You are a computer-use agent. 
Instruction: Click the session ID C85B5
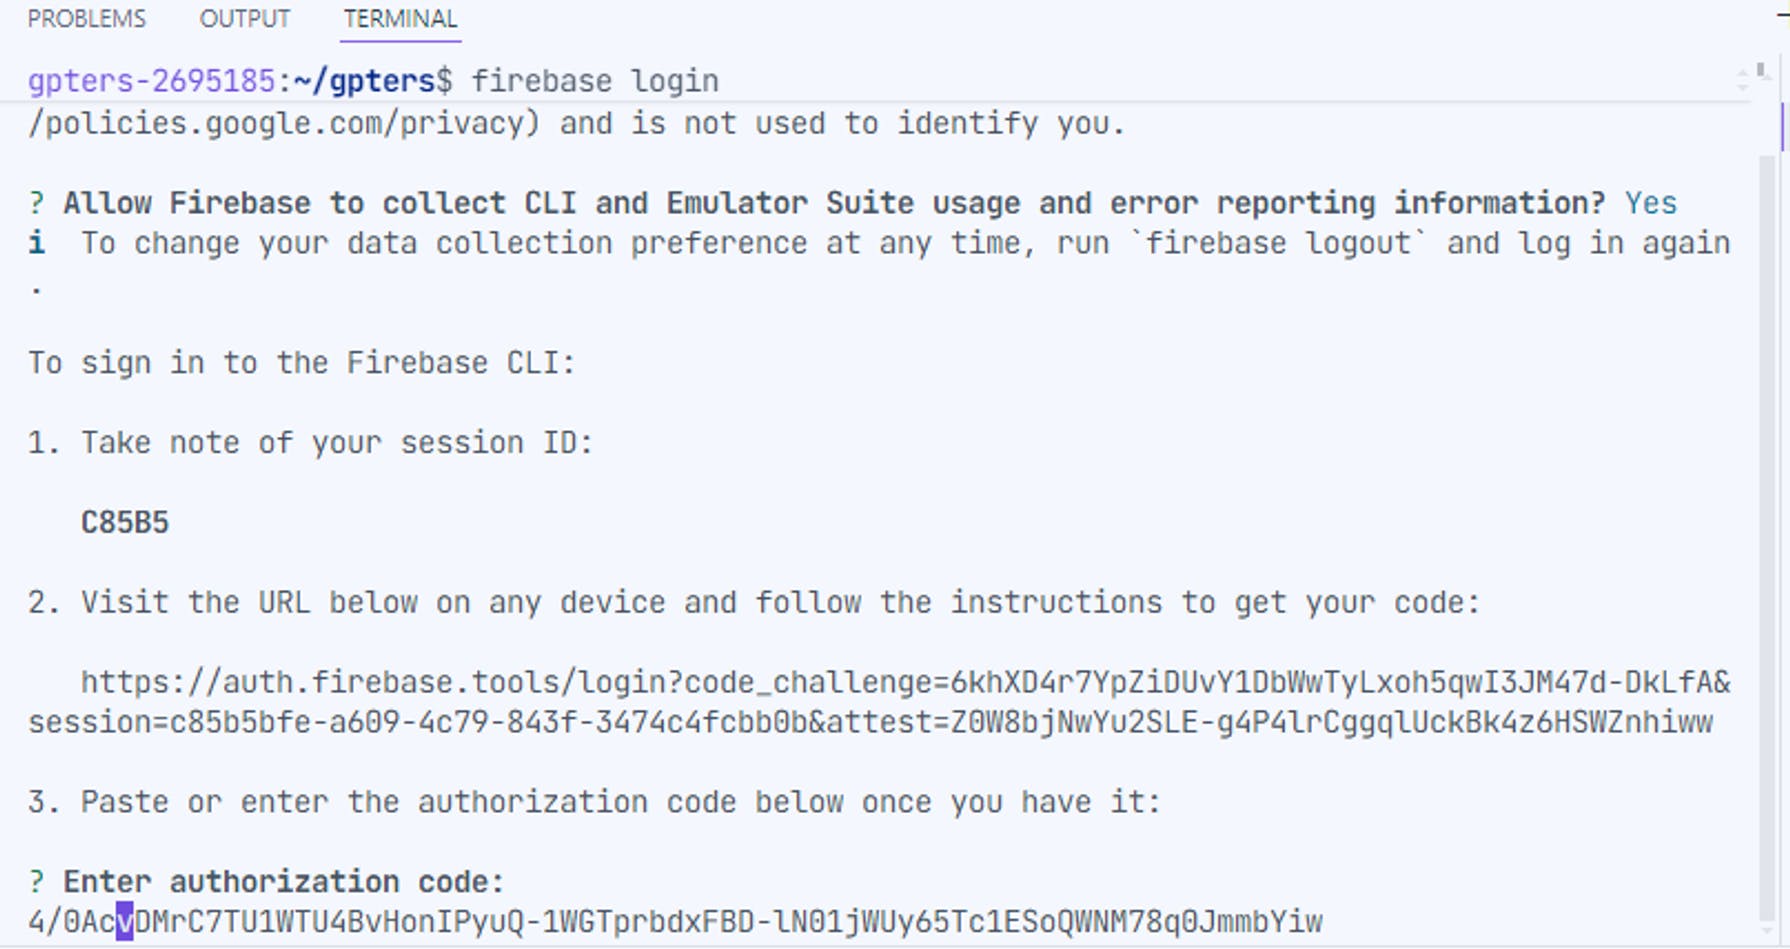click(125, 523)
